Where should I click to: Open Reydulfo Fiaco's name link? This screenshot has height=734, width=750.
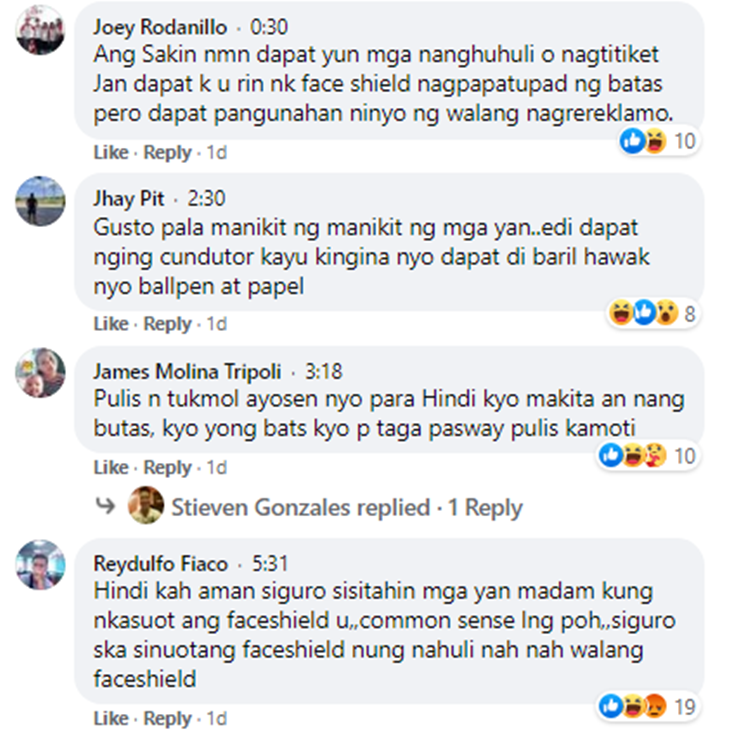tap(161, 564)
